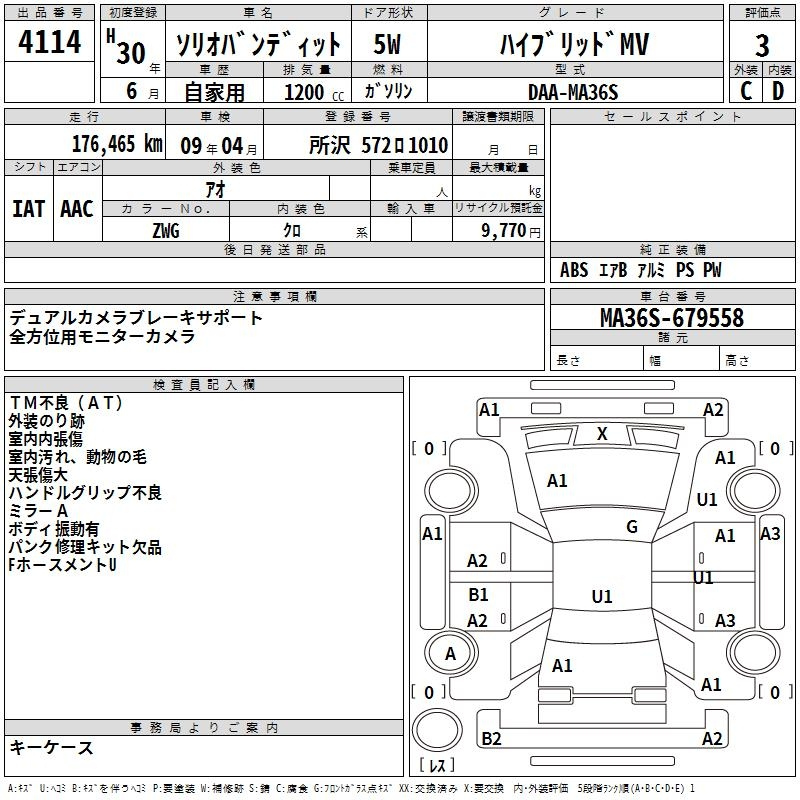Screen dimensions: 800x800
Task: Click the mileage value 176,465 km
Action: tap(116, 144)
